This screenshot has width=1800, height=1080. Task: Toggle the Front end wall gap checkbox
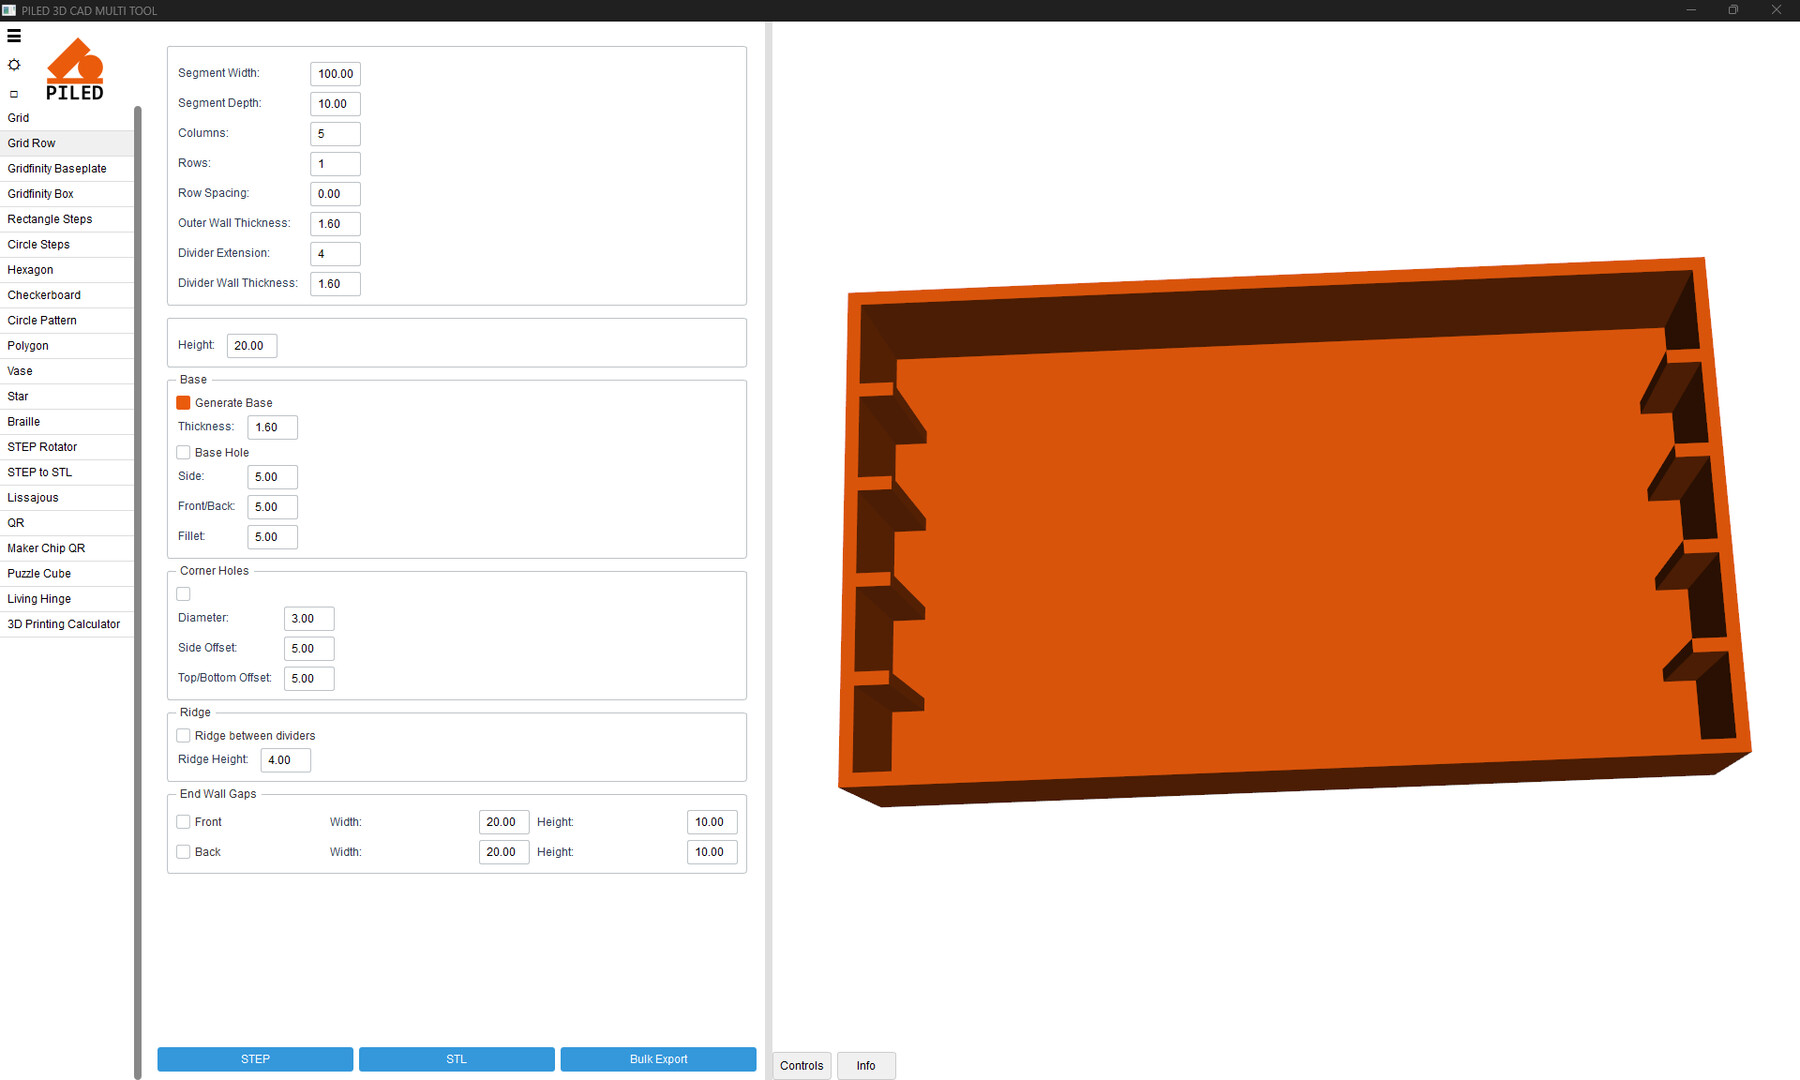[183, 822]
